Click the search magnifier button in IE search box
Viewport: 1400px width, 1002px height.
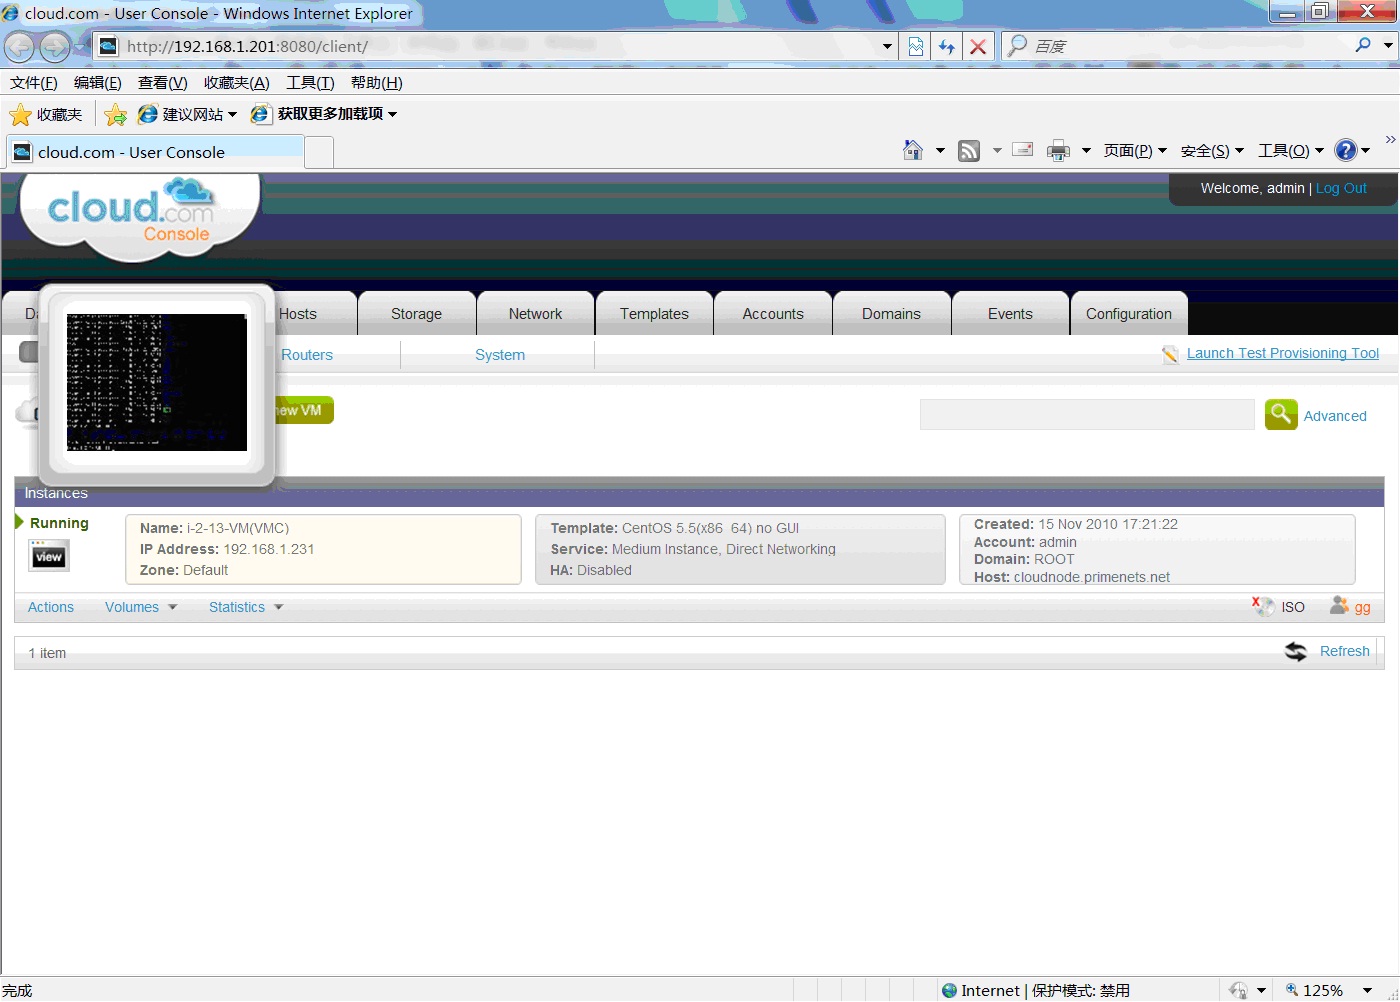(1362, 45)
